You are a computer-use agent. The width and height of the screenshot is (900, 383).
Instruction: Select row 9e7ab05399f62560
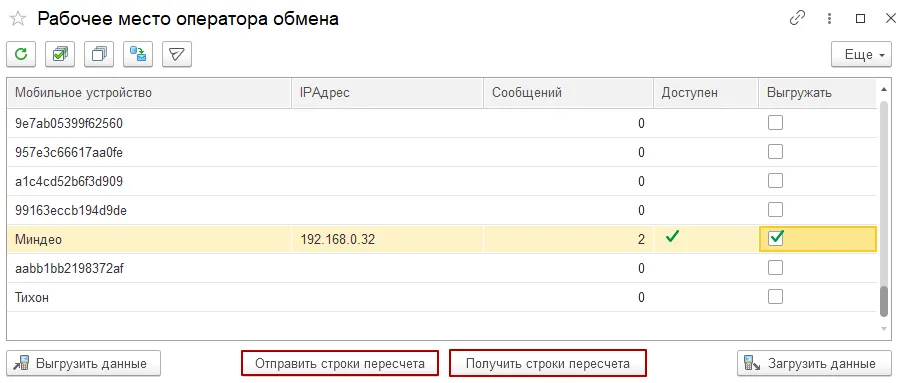442,123
